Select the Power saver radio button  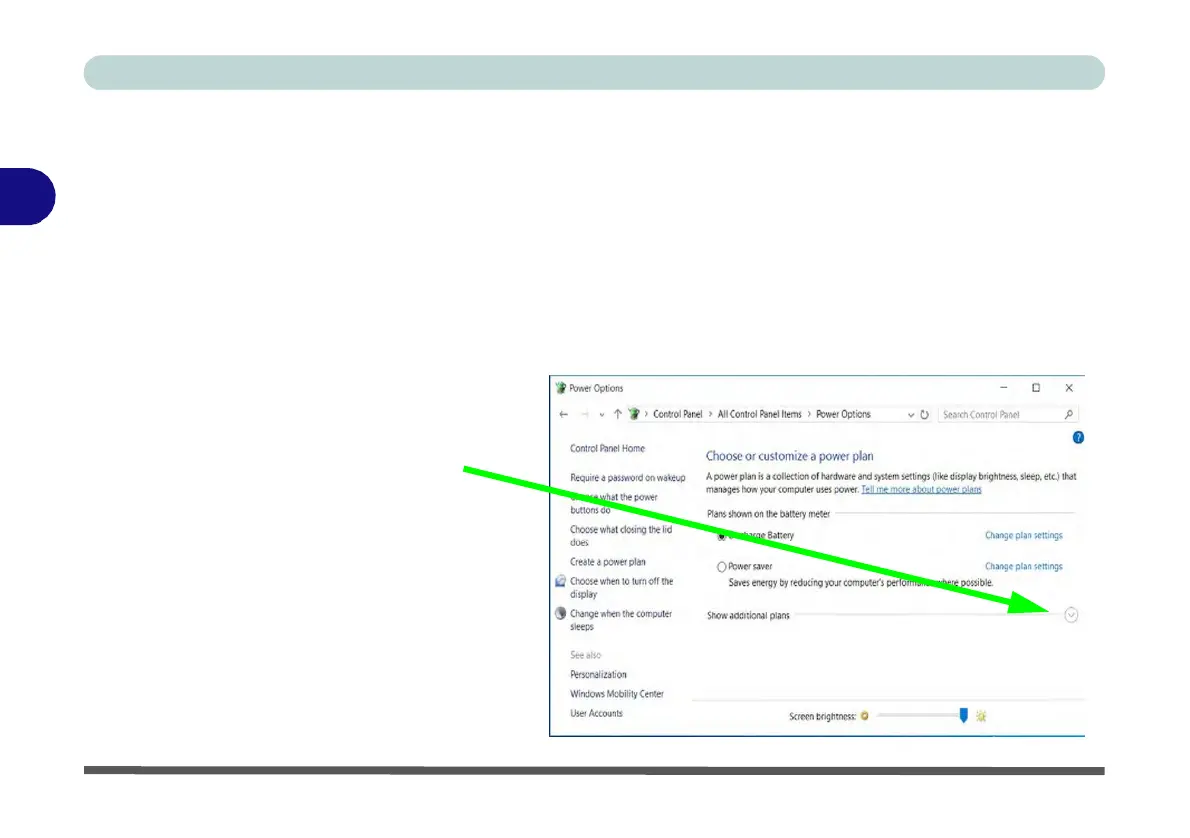(721, 567)
